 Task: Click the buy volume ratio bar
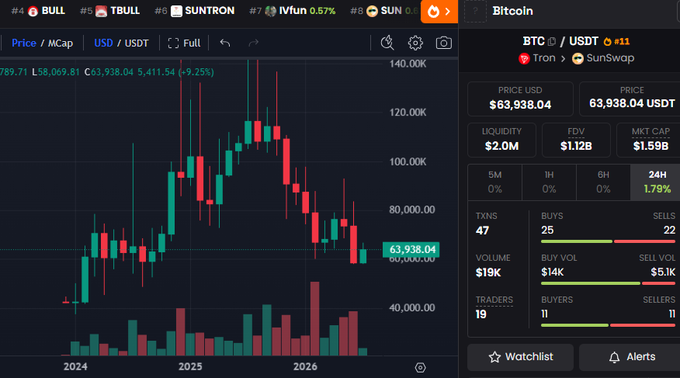[608, 284]
